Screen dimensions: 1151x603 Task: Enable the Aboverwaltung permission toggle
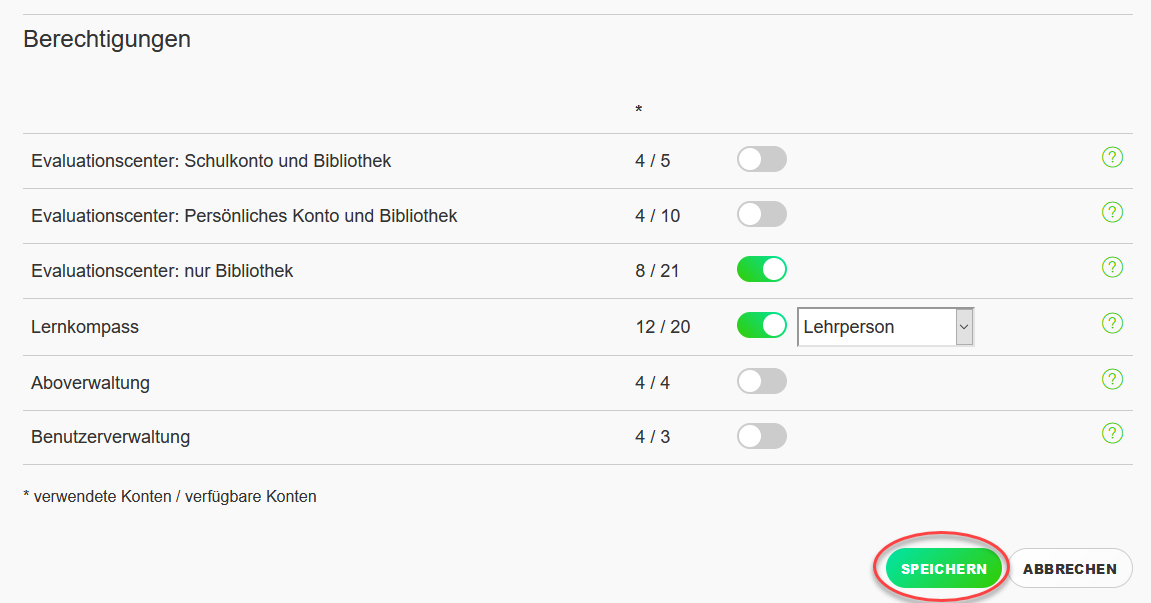point(762,381)
